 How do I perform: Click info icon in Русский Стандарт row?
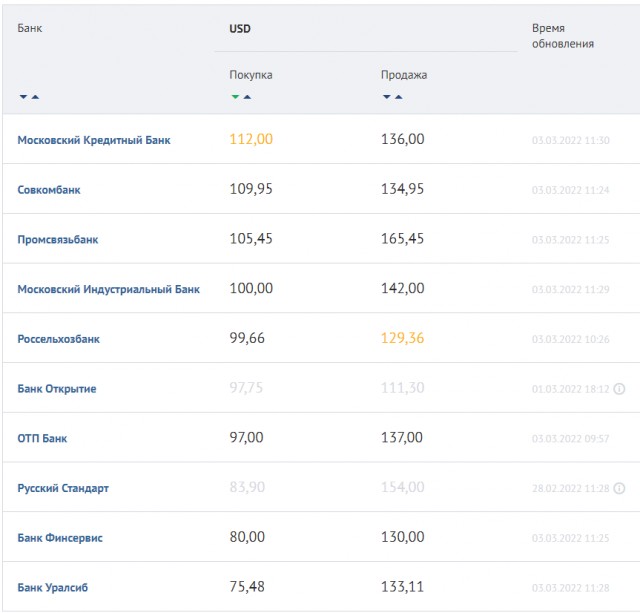(619, 488)
